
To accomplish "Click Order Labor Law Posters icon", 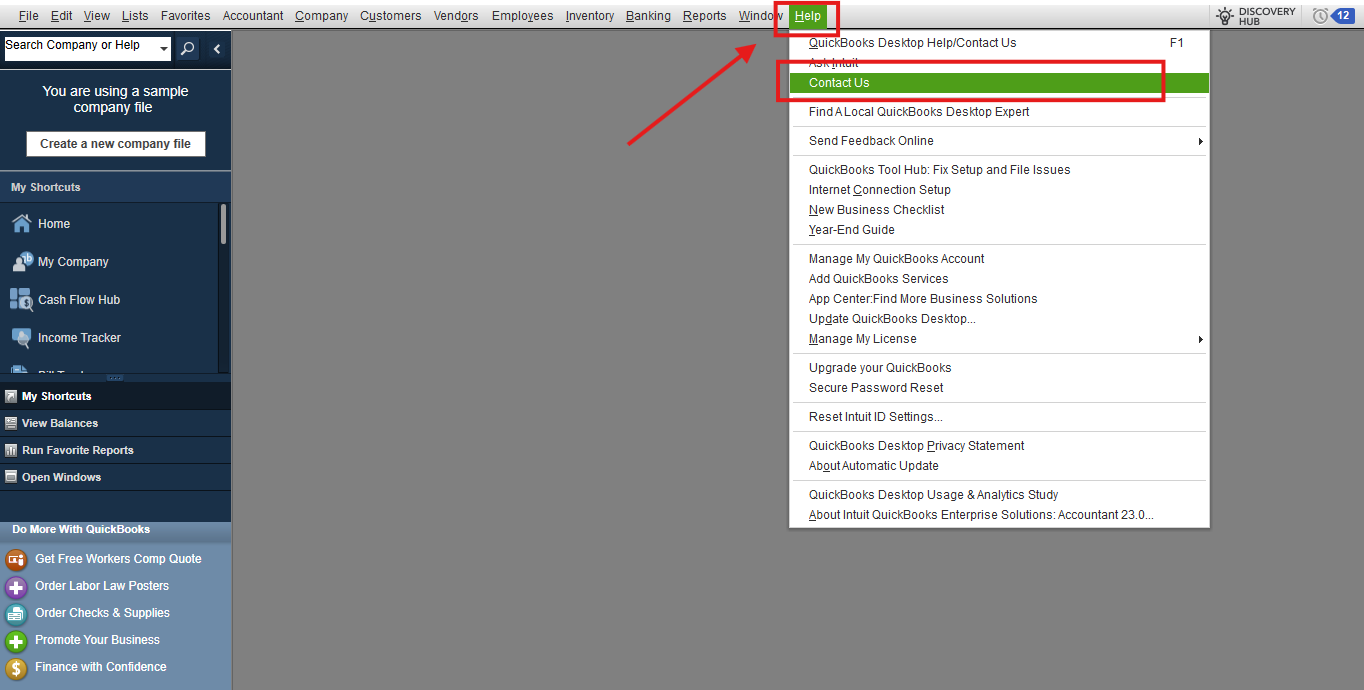I will 16,586.
